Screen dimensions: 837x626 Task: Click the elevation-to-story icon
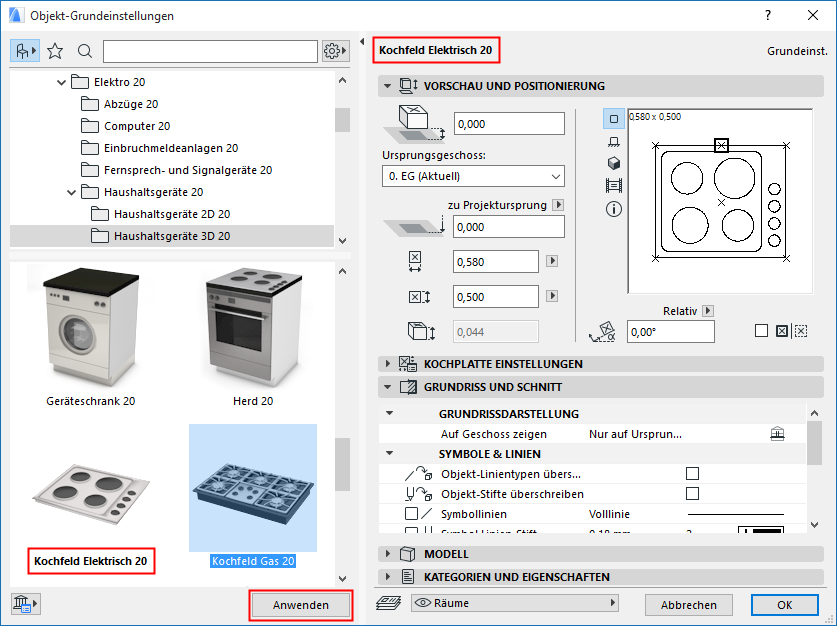point(413,123)
